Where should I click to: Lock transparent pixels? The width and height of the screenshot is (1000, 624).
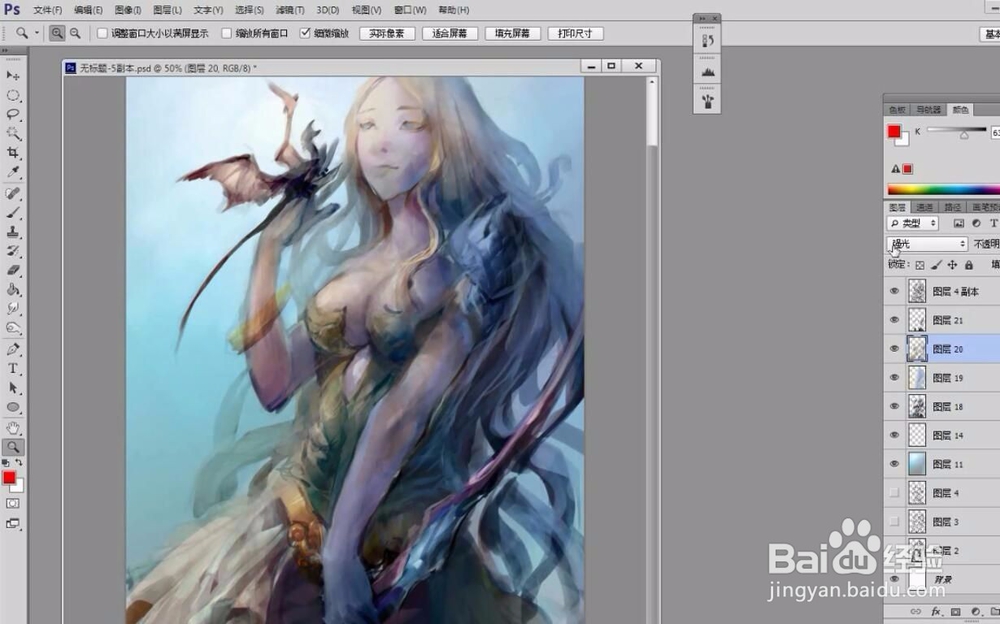920,265
